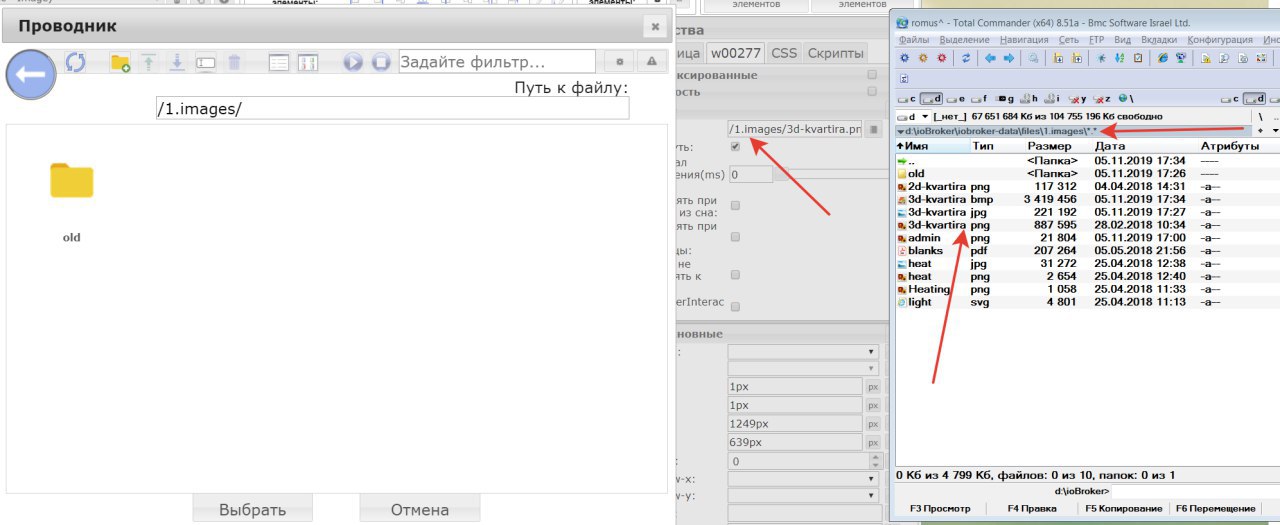Click the blue forward arrow in Total Commander
The width and height of the screenshot is (1280, 525).
point(1009,58)
